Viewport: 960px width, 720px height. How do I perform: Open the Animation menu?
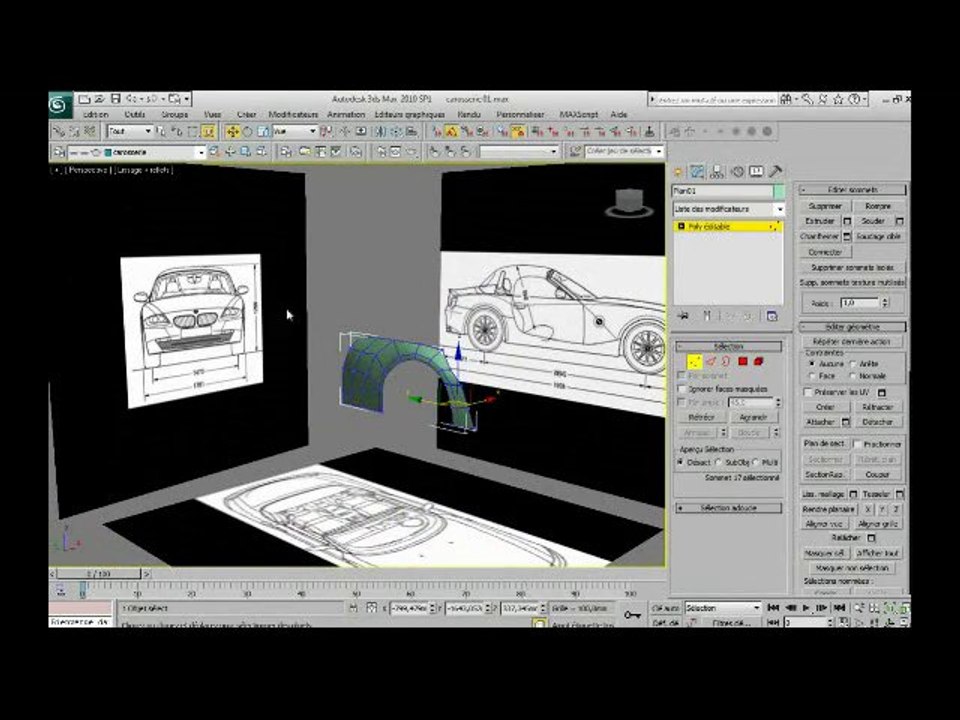(x=346, y=114)
